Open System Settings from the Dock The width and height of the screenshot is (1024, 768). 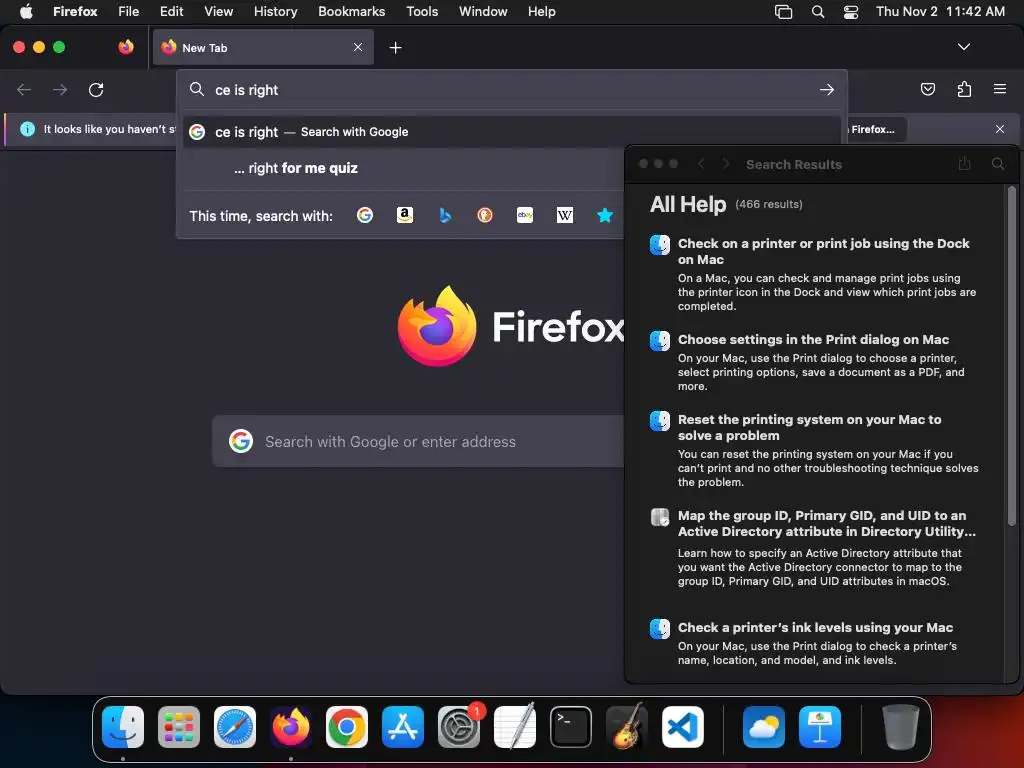[459, 726]
